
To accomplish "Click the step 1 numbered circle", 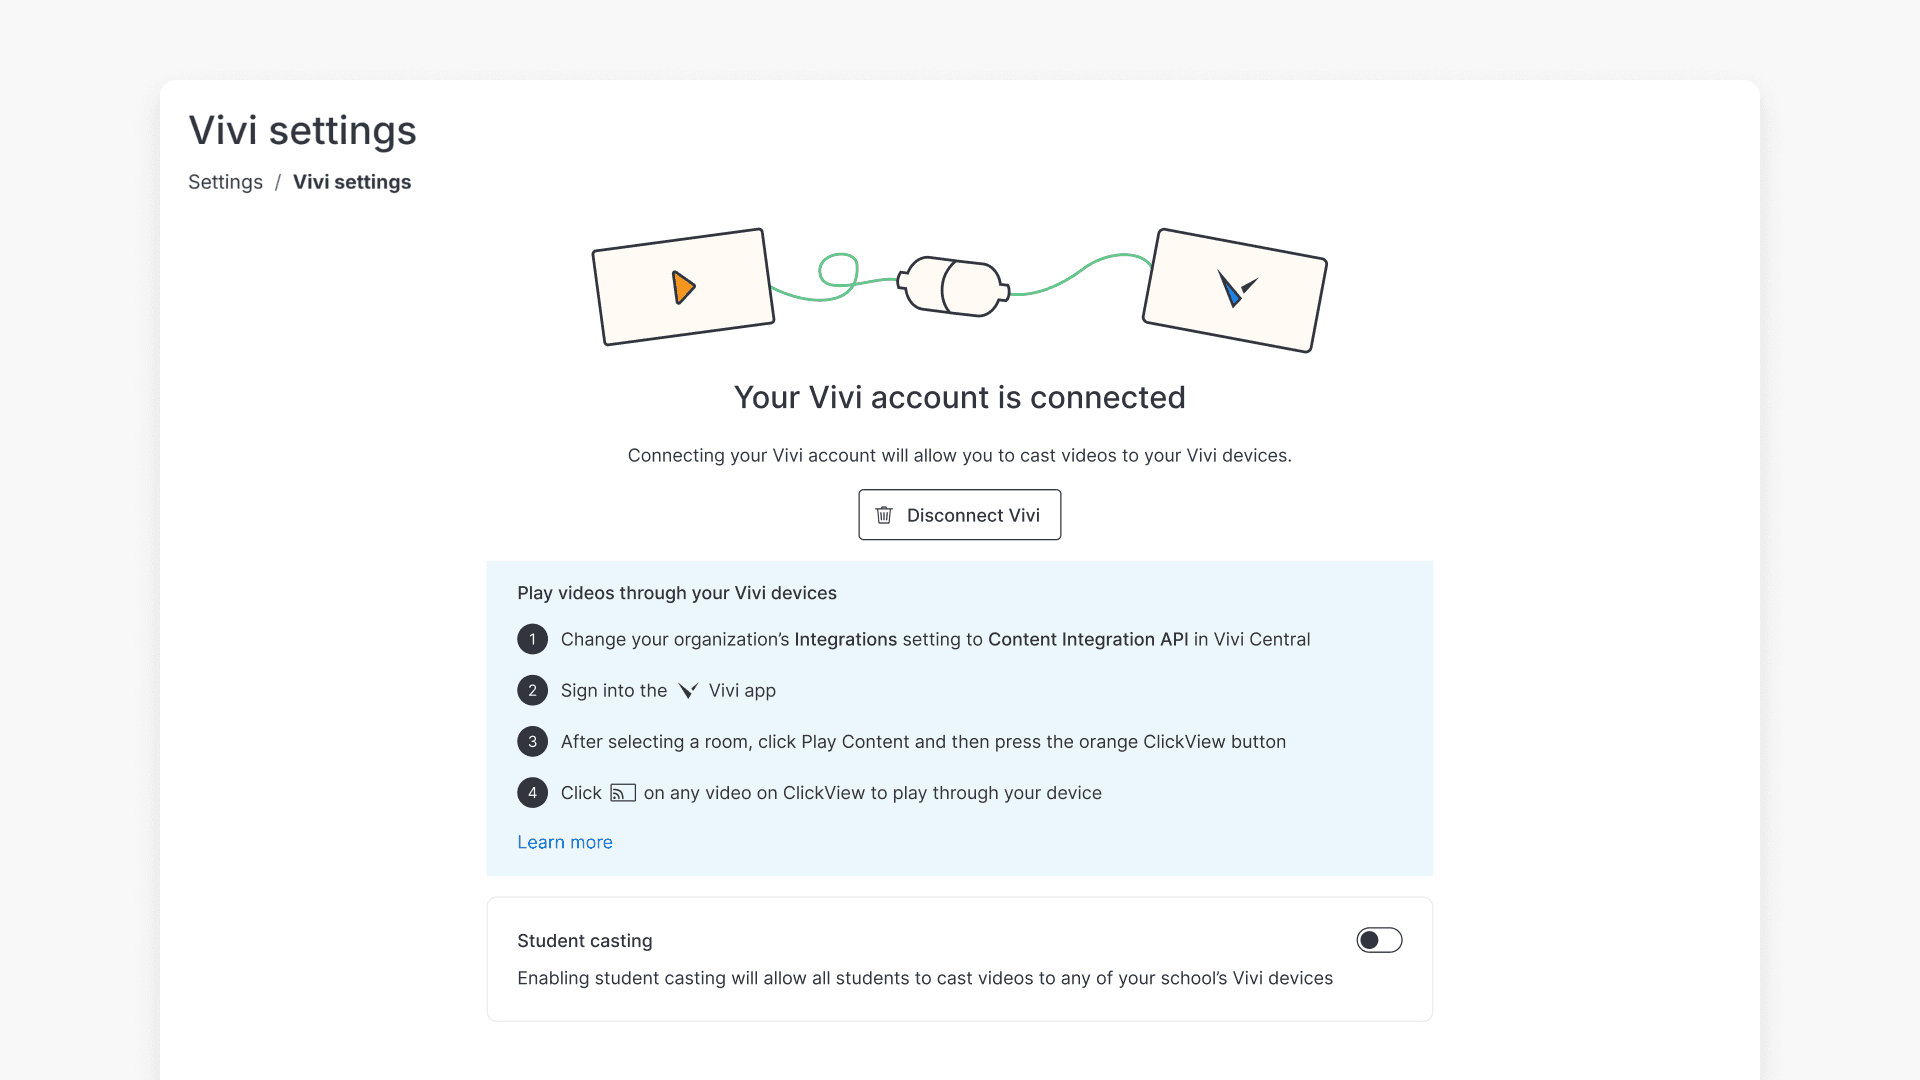I will pyautogui.click(x=532, y=639).
